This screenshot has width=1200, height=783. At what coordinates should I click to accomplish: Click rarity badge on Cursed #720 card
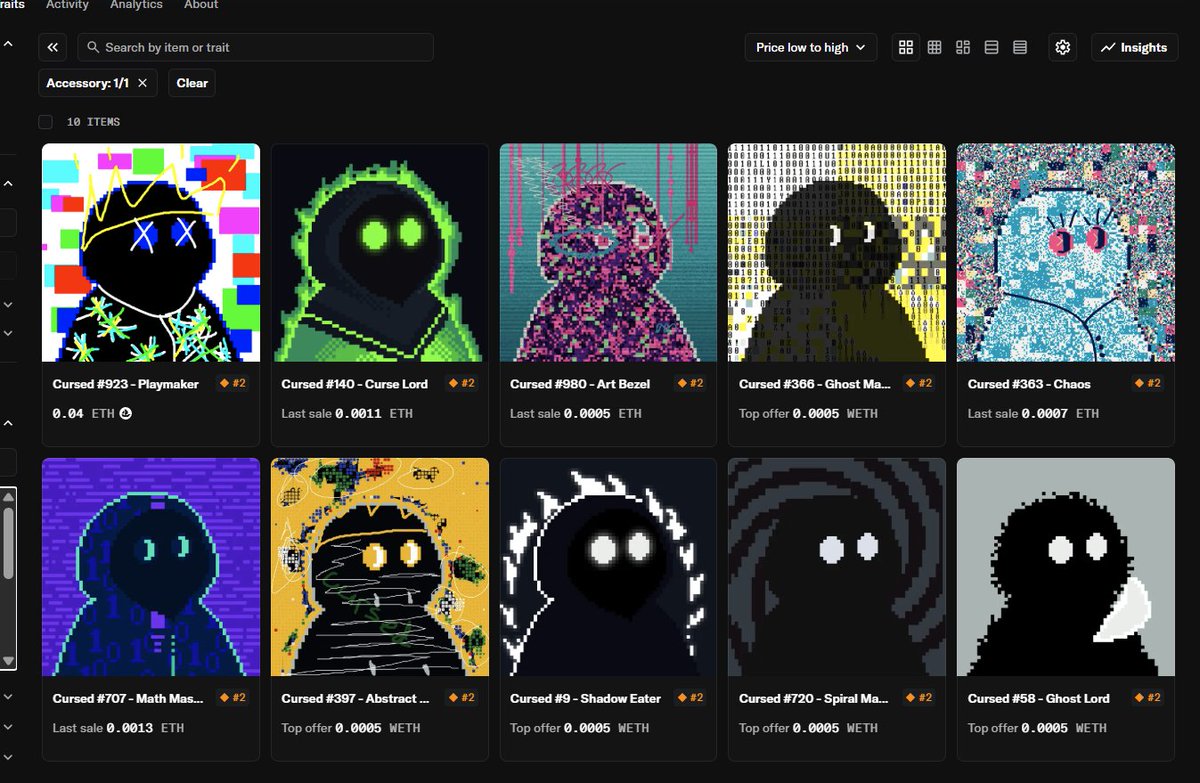coord(921,698)
